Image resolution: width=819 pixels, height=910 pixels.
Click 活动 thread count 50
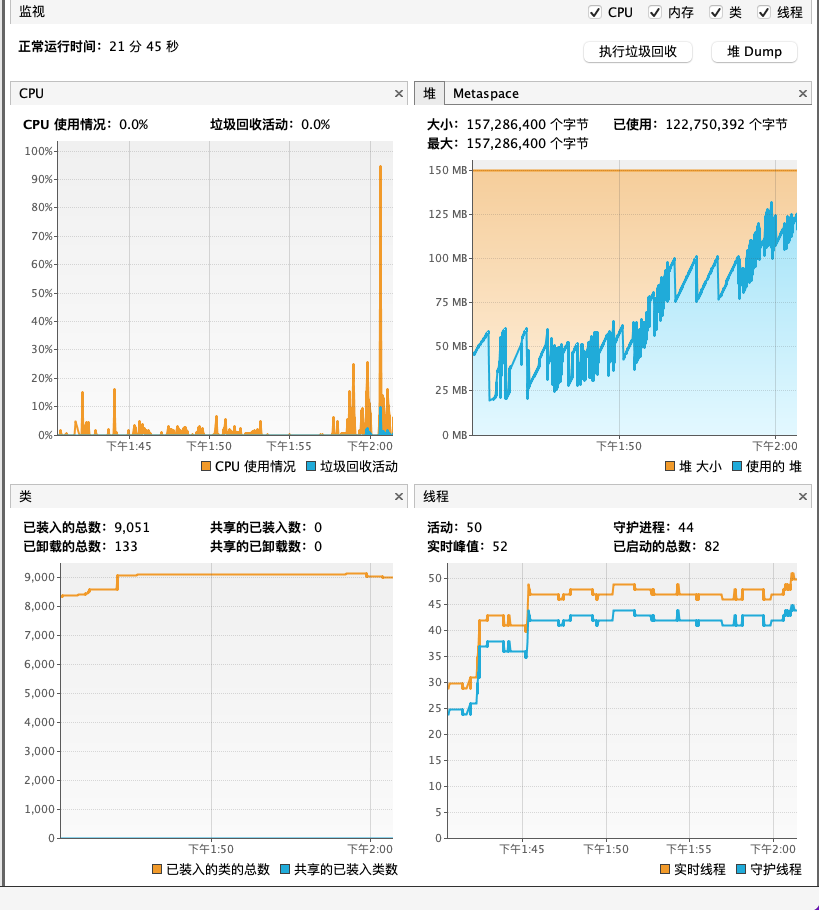tap(474, 527)
